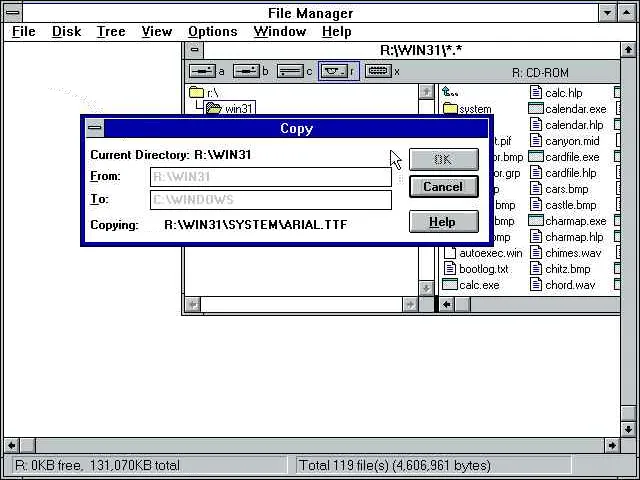
Task: Select cars.bmp file icon
Action: tap(536, 189)
